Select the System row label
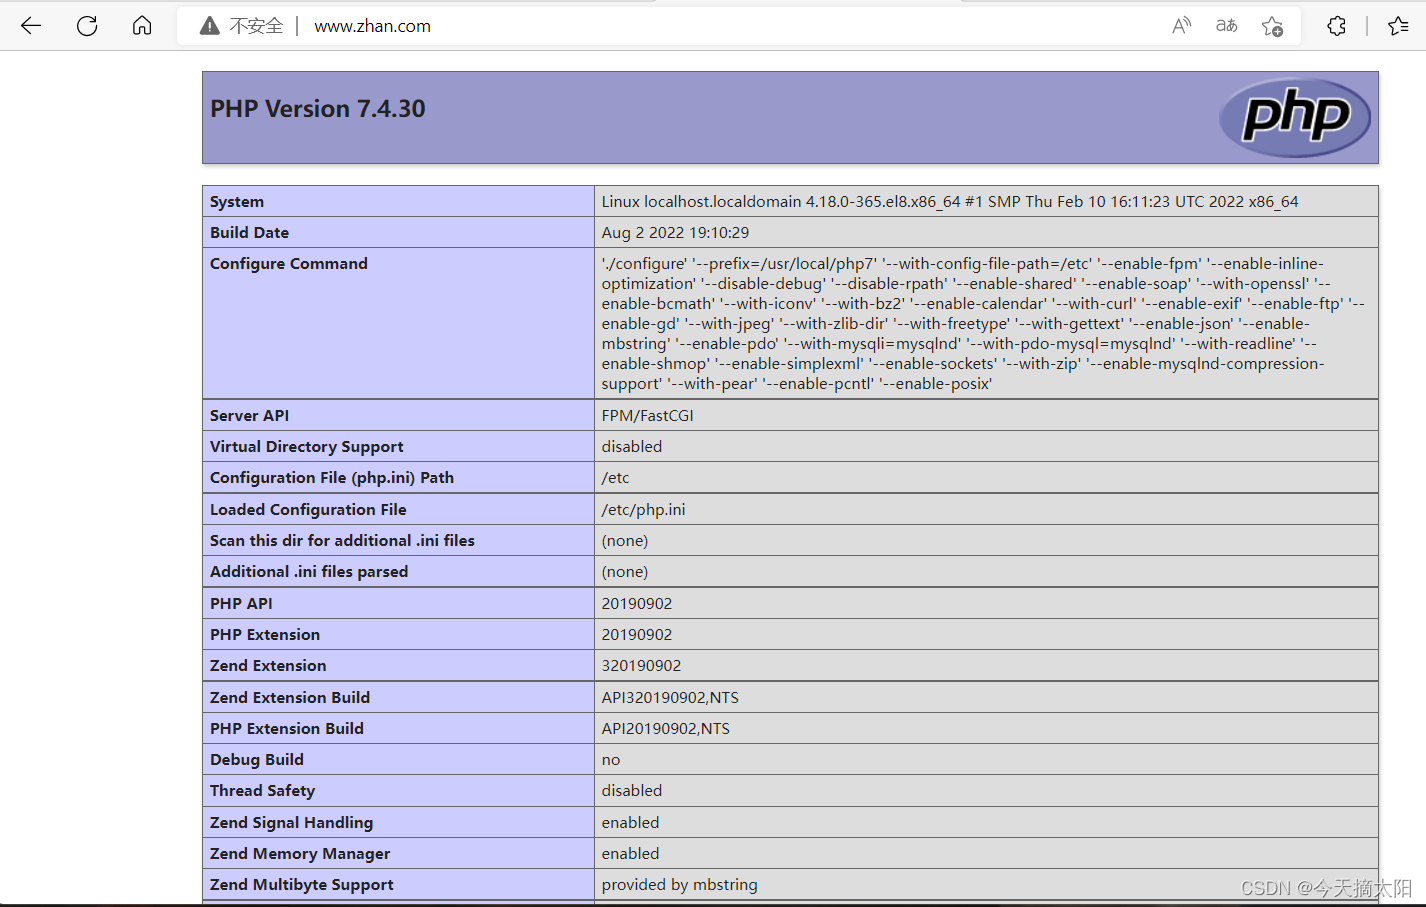 point(237,201)
